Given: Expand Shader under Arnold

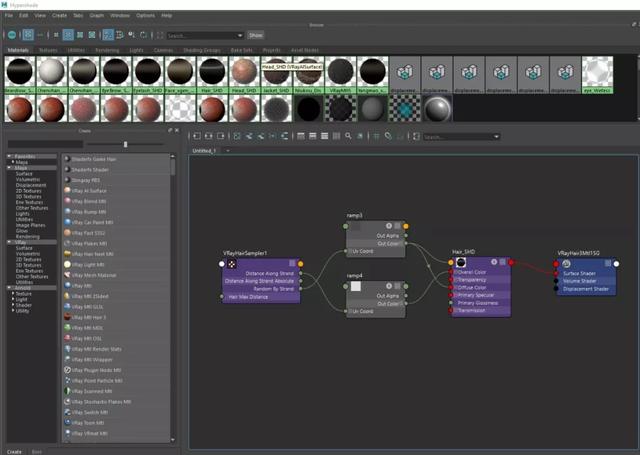Looking at the screenshot, I should [13, 305].
